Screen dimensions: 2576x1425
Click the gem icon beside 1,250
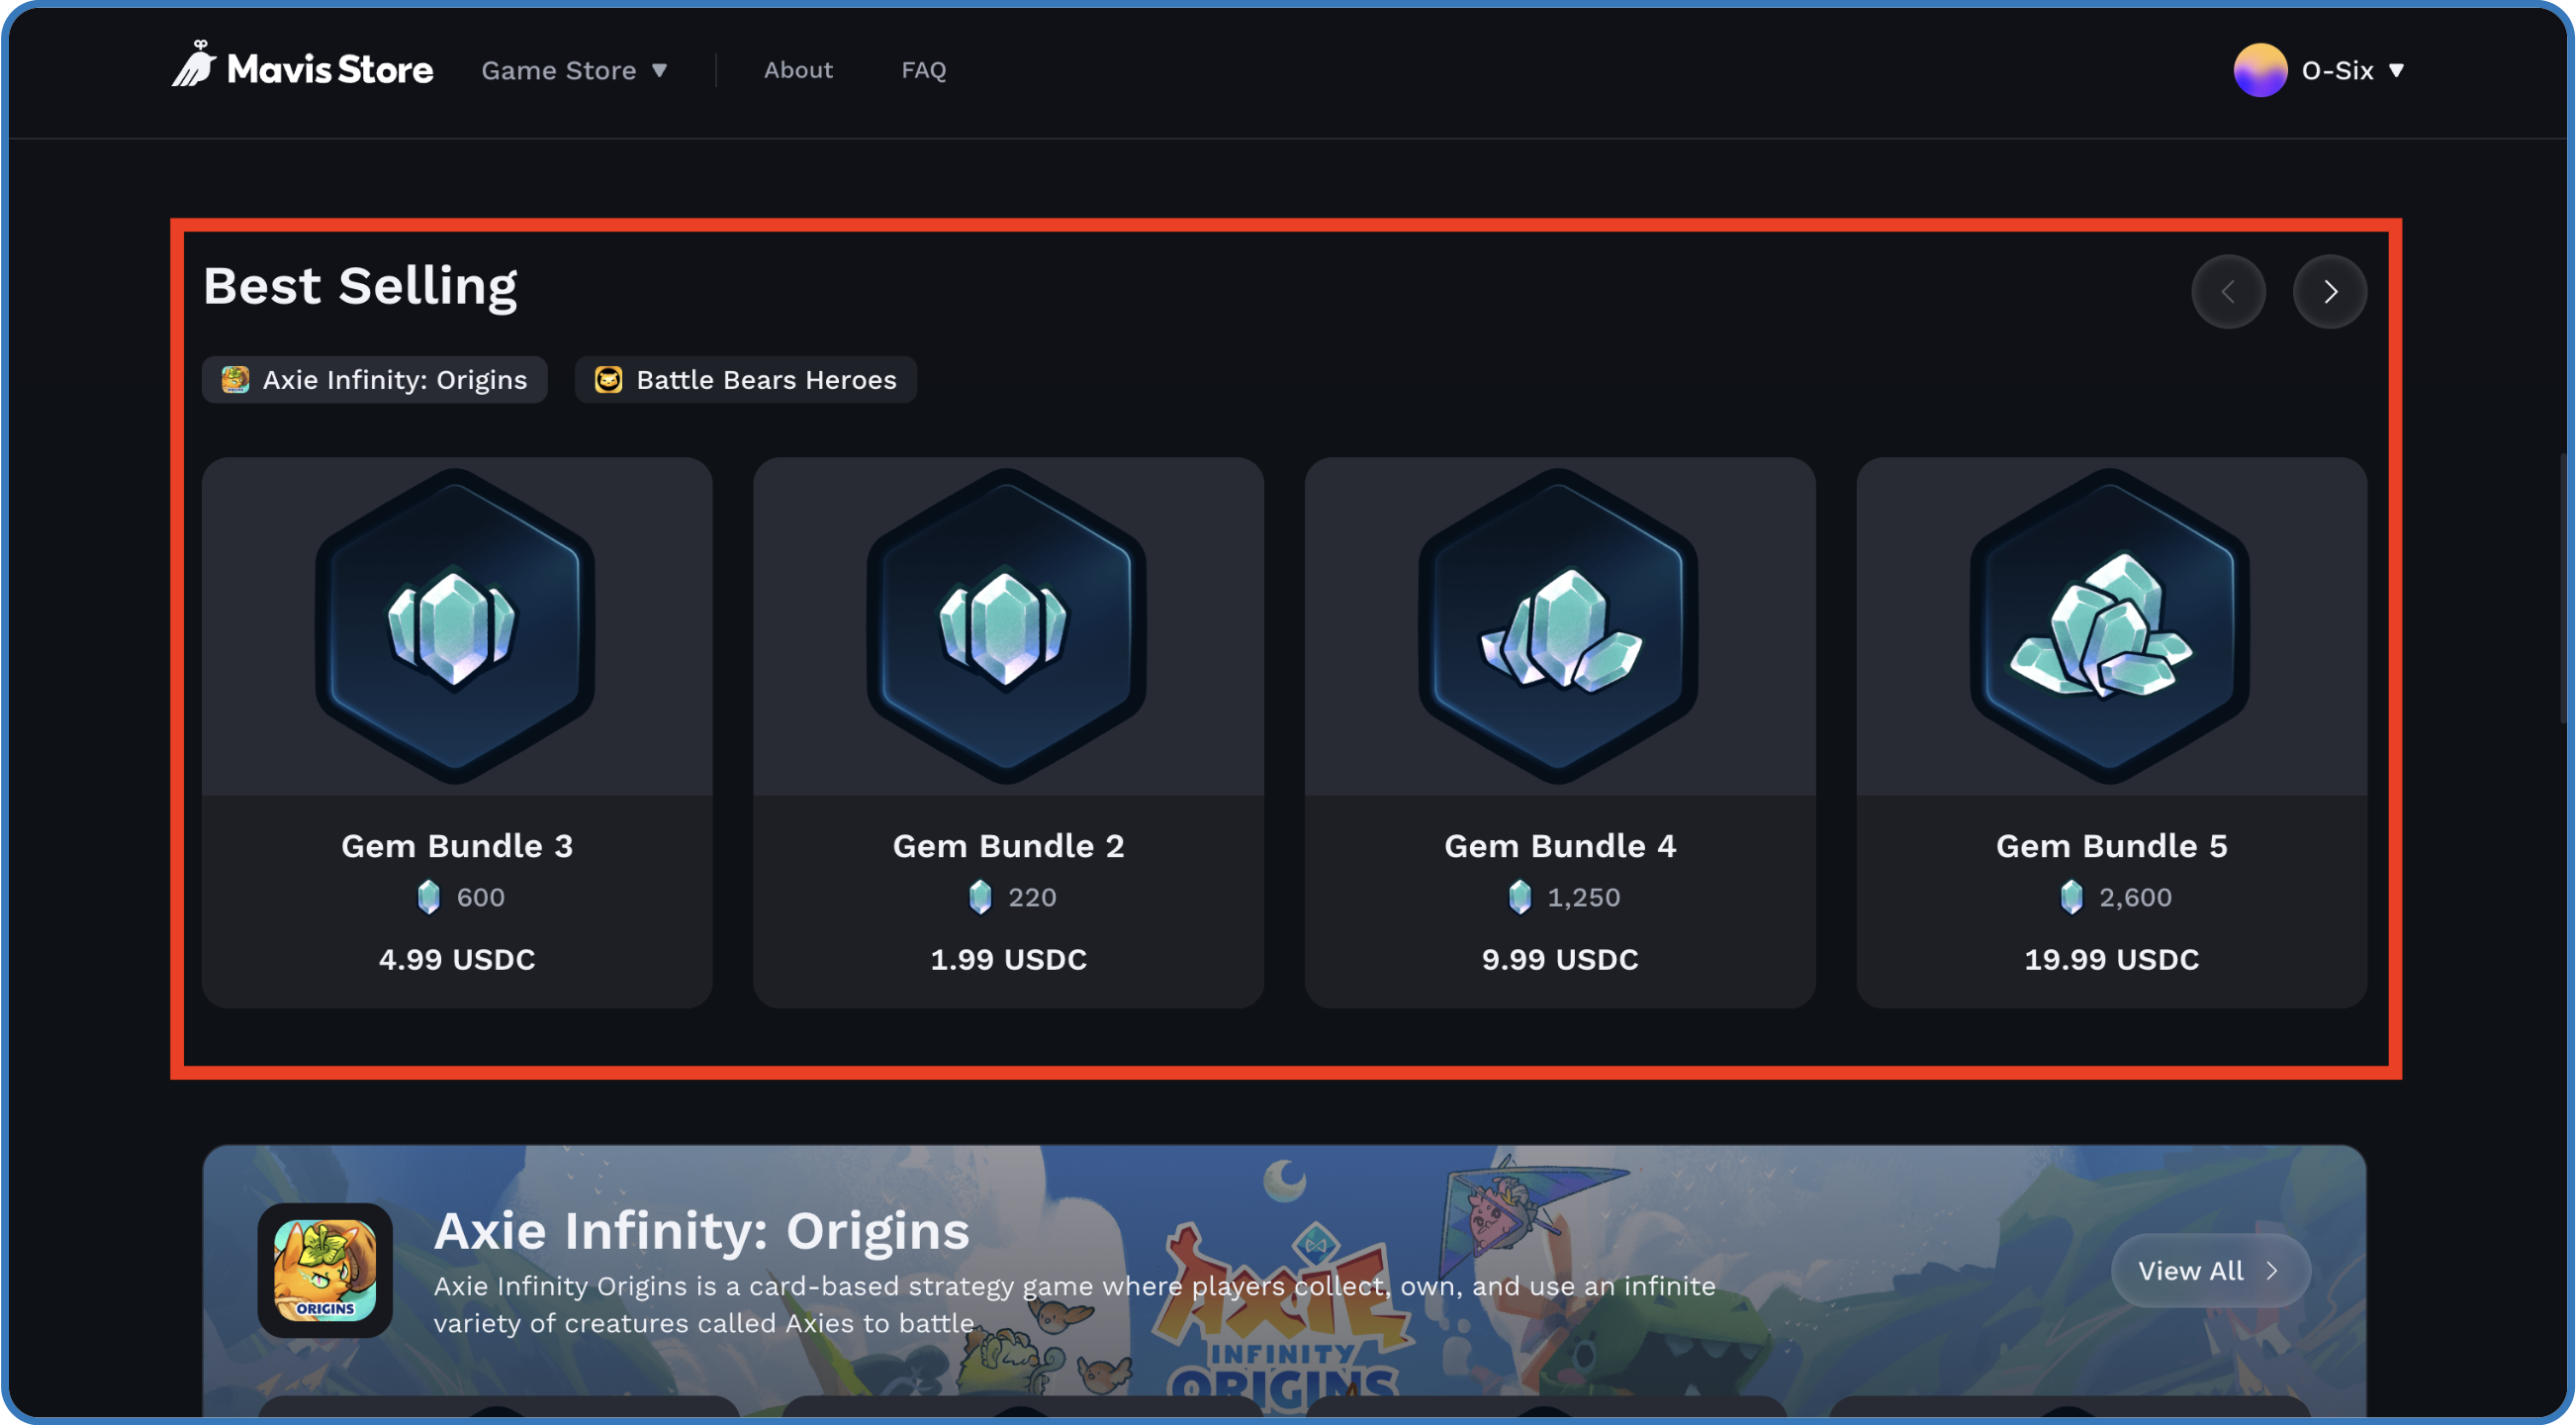(x=1519, y=897)
